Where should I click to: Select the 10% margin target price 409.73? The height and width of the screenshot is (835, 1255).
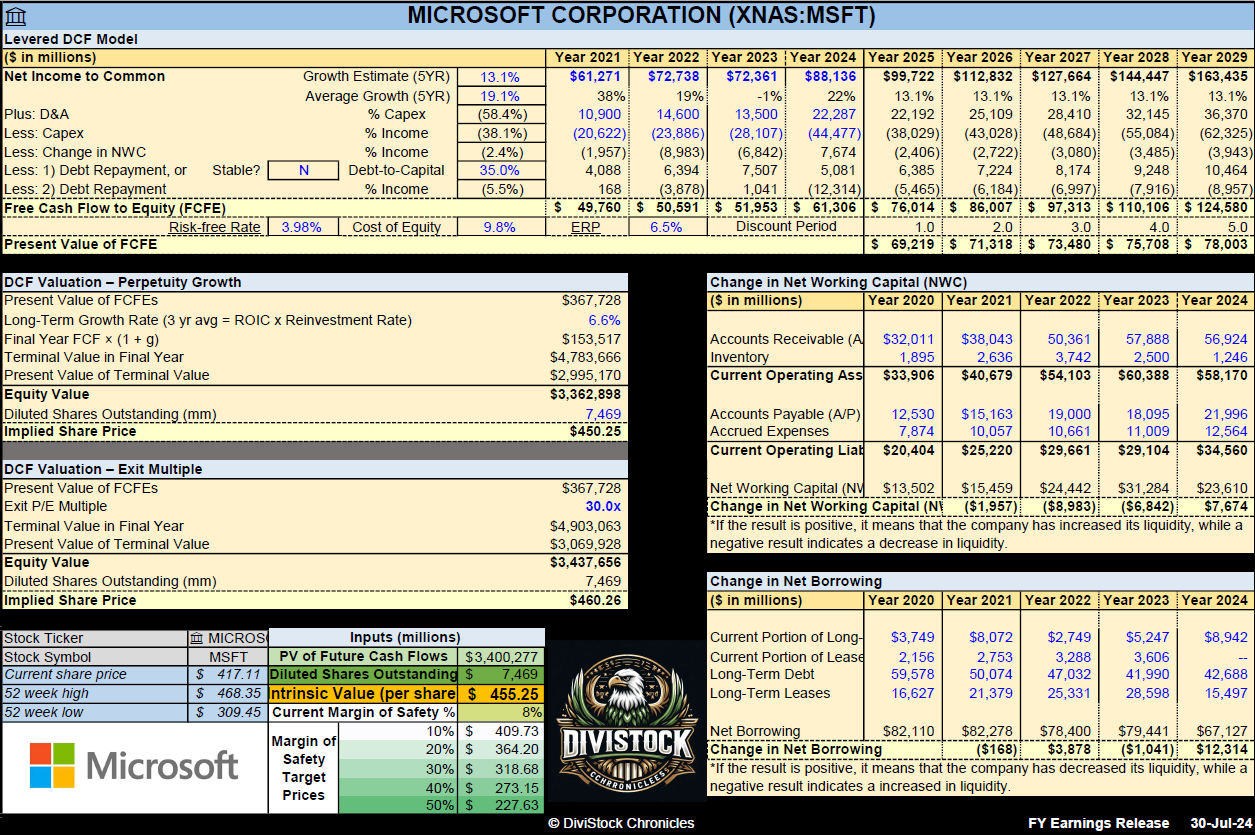click(501, 731)
